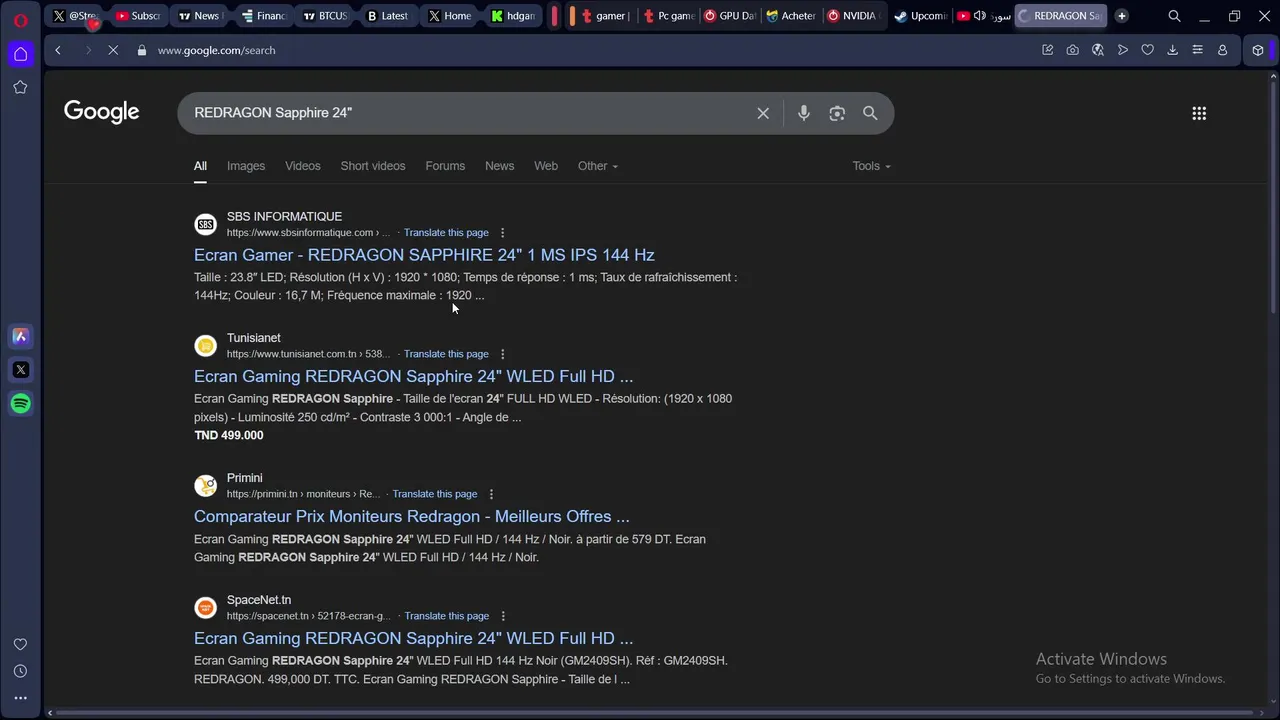Image resolution: width=1280 pixels, height=720 pixels.
Task: Translate the Tunisianet page
Action: click(446, 354)
